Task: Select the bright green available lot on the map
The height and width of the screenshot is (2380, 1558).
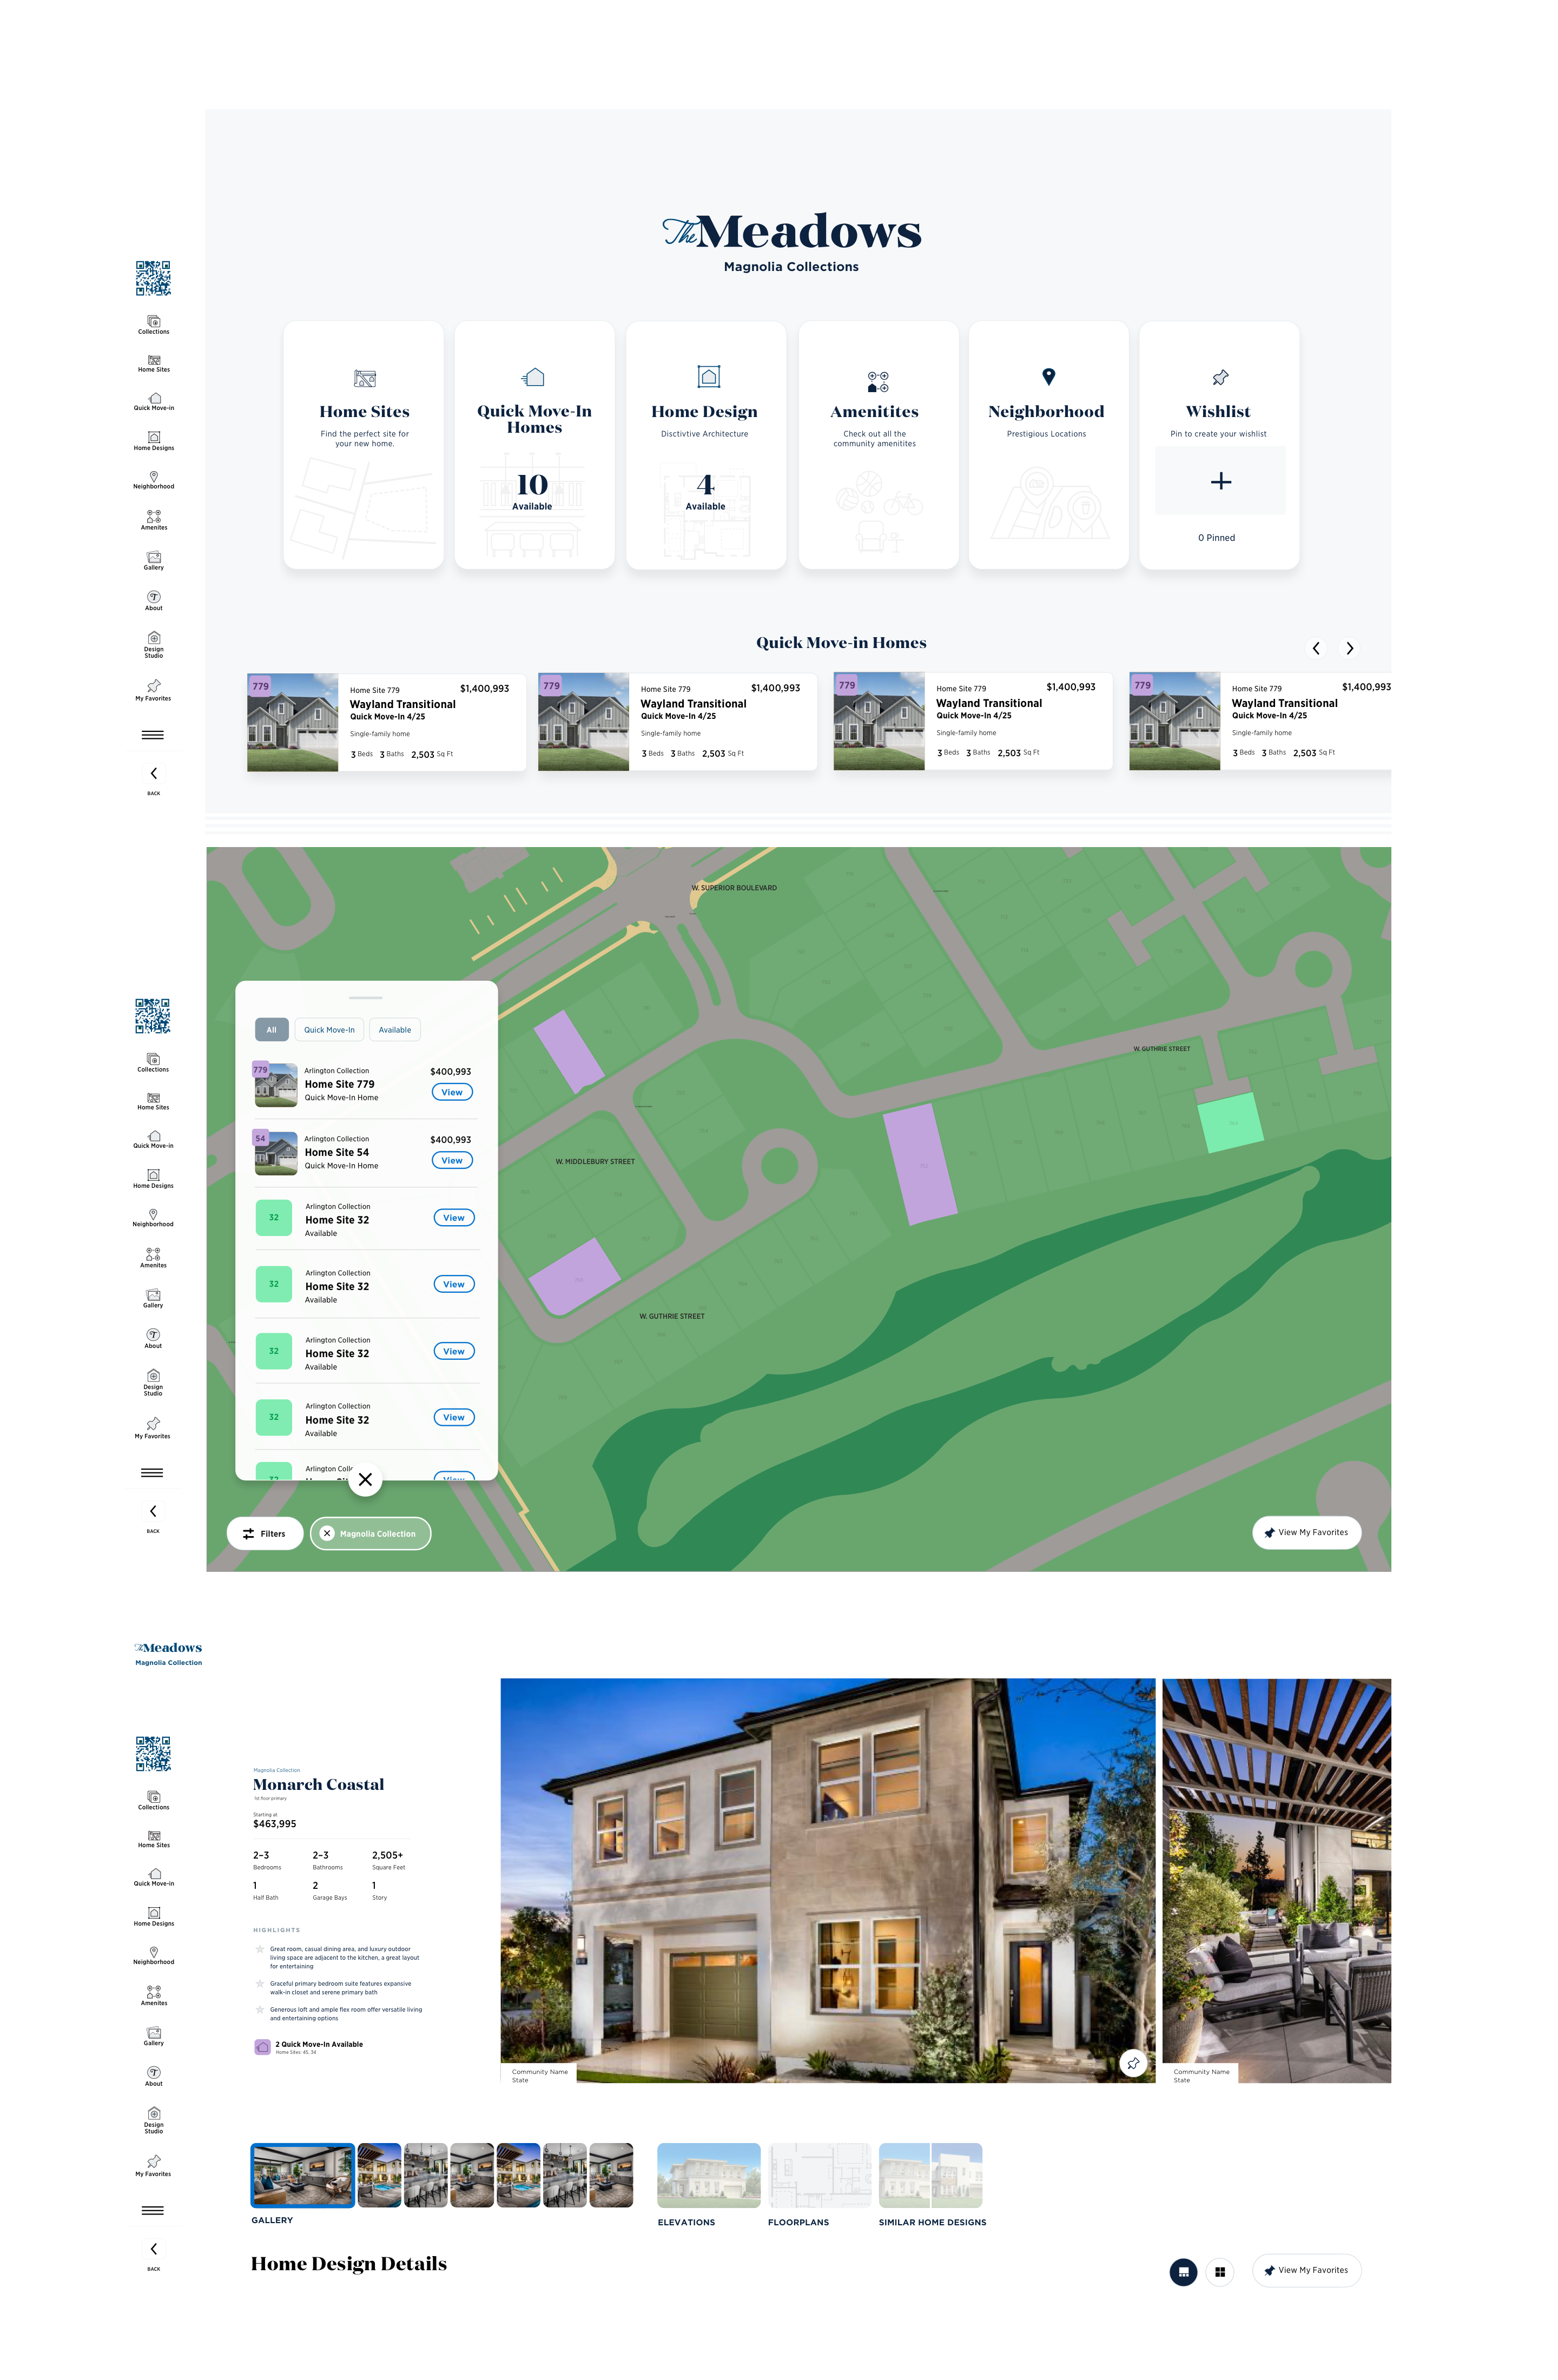Action: (1231, 1122)
